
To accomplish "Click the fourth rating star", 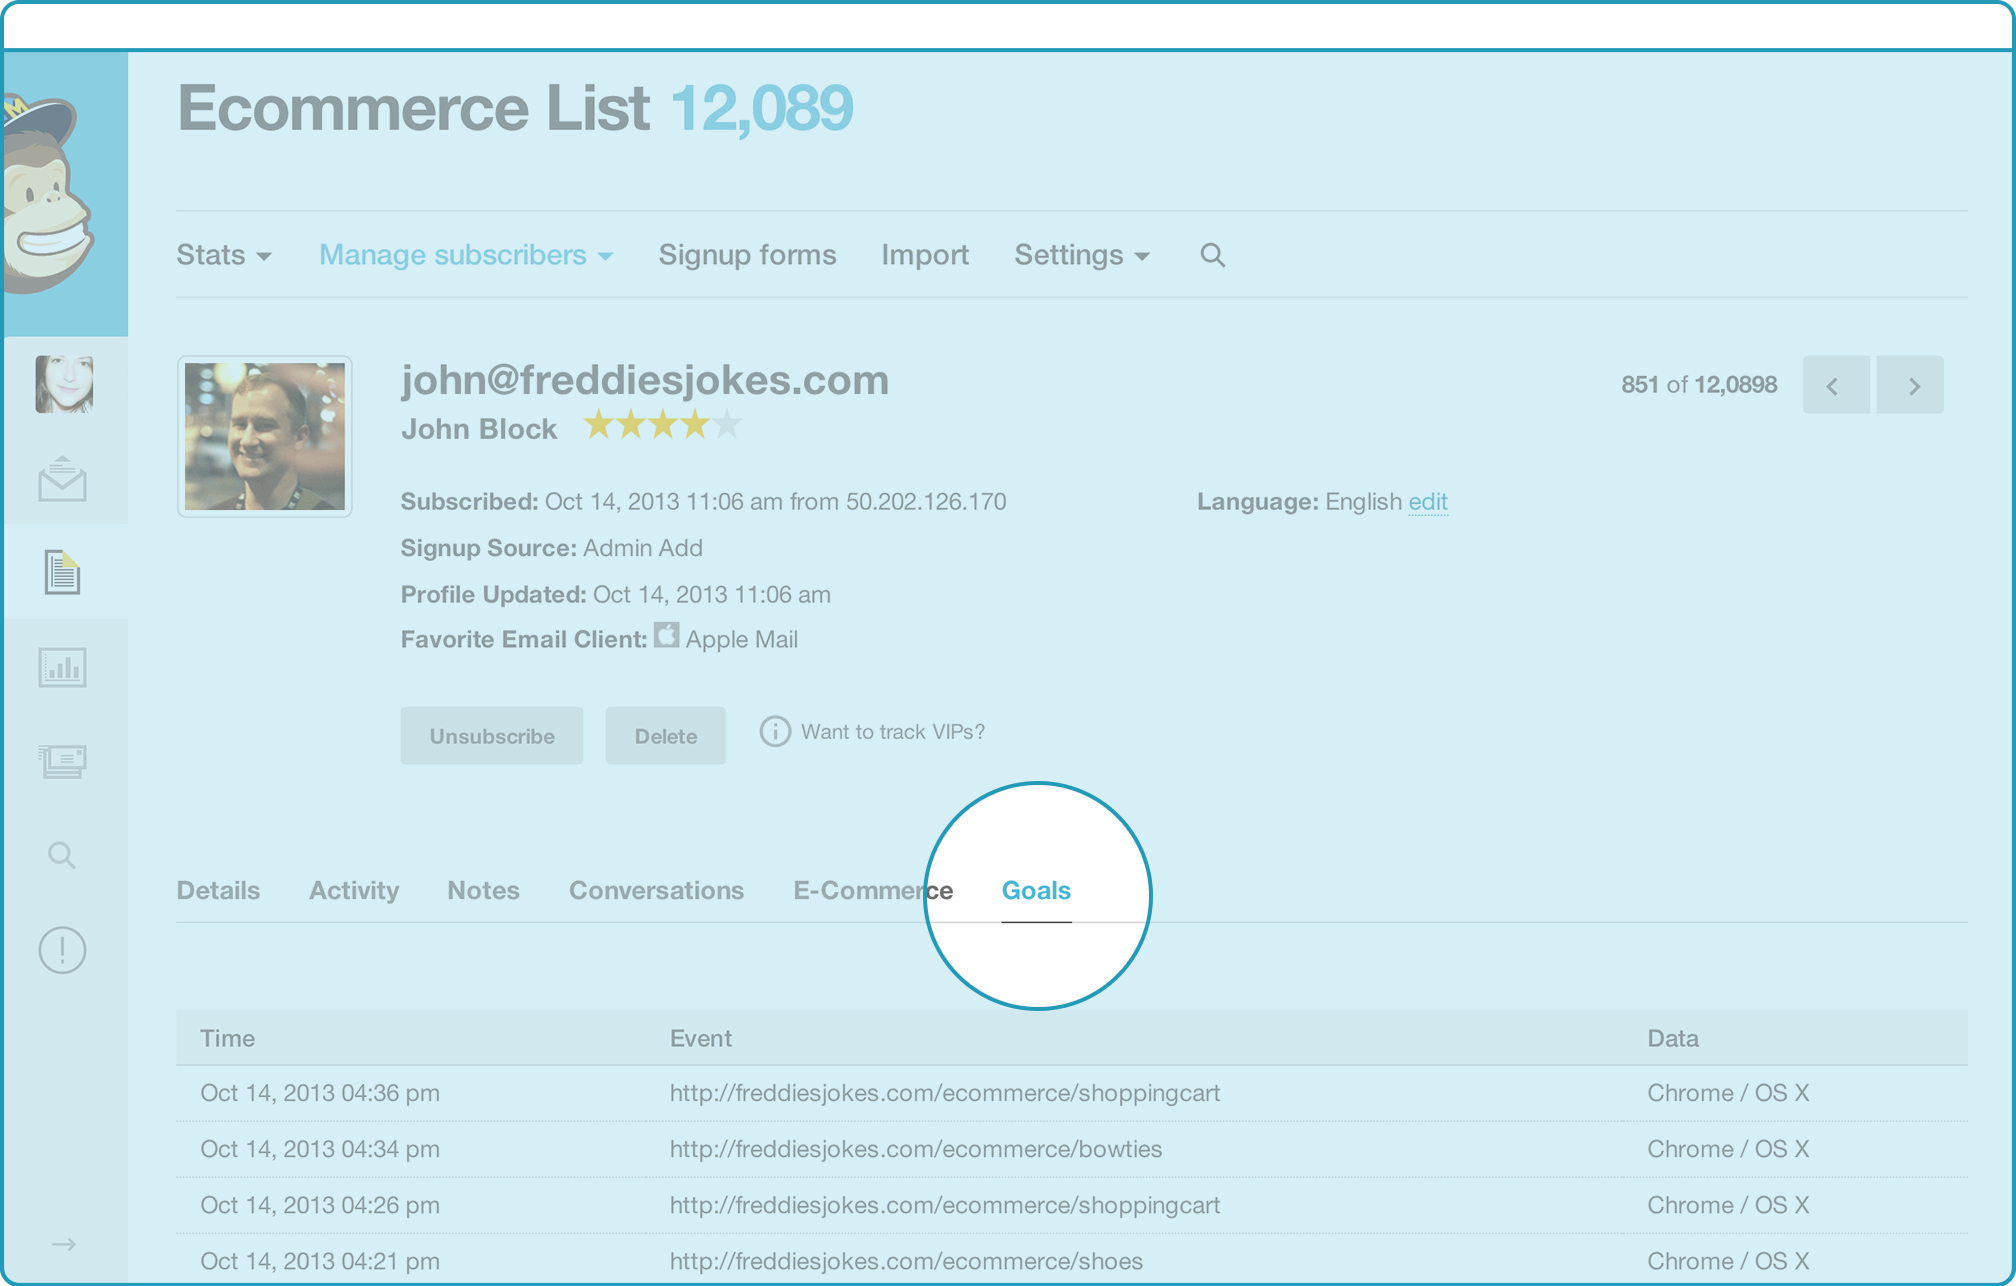I will click(x=695, y=426).
